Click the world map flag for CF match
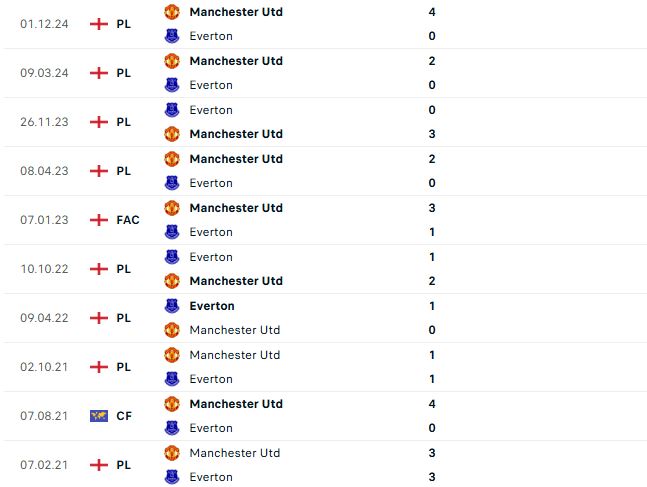The image size is (647, 487). (98, 416)
